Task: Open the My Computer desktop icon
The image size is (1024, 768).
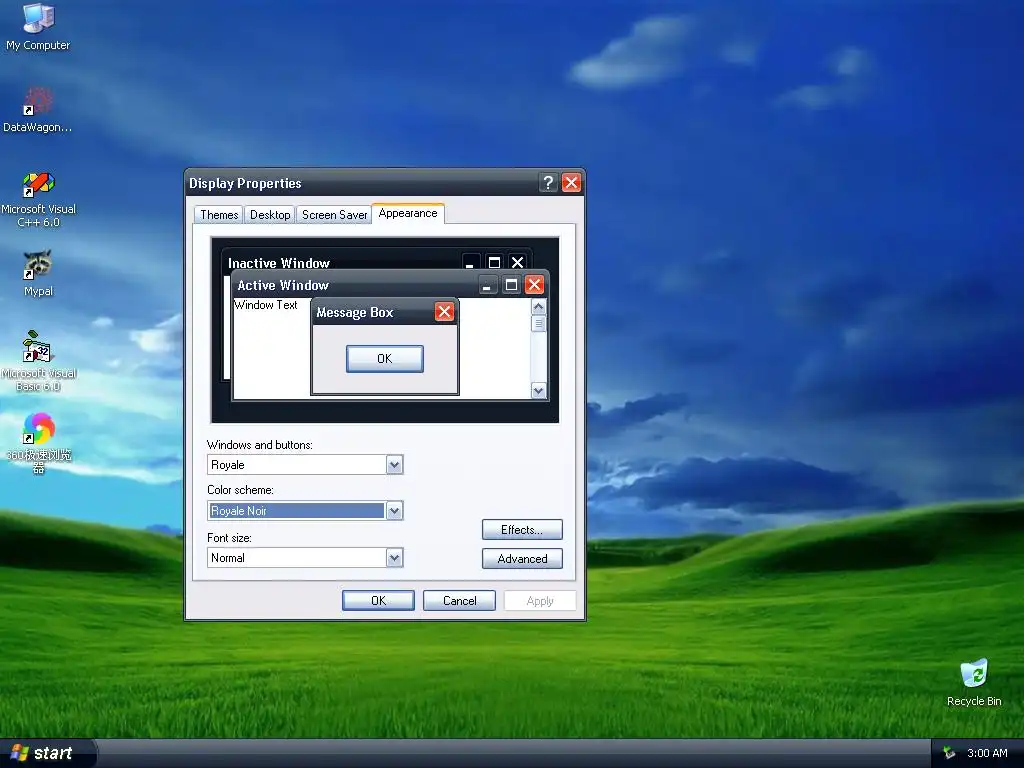Action: pyautogui.click(x=38, y=27)
